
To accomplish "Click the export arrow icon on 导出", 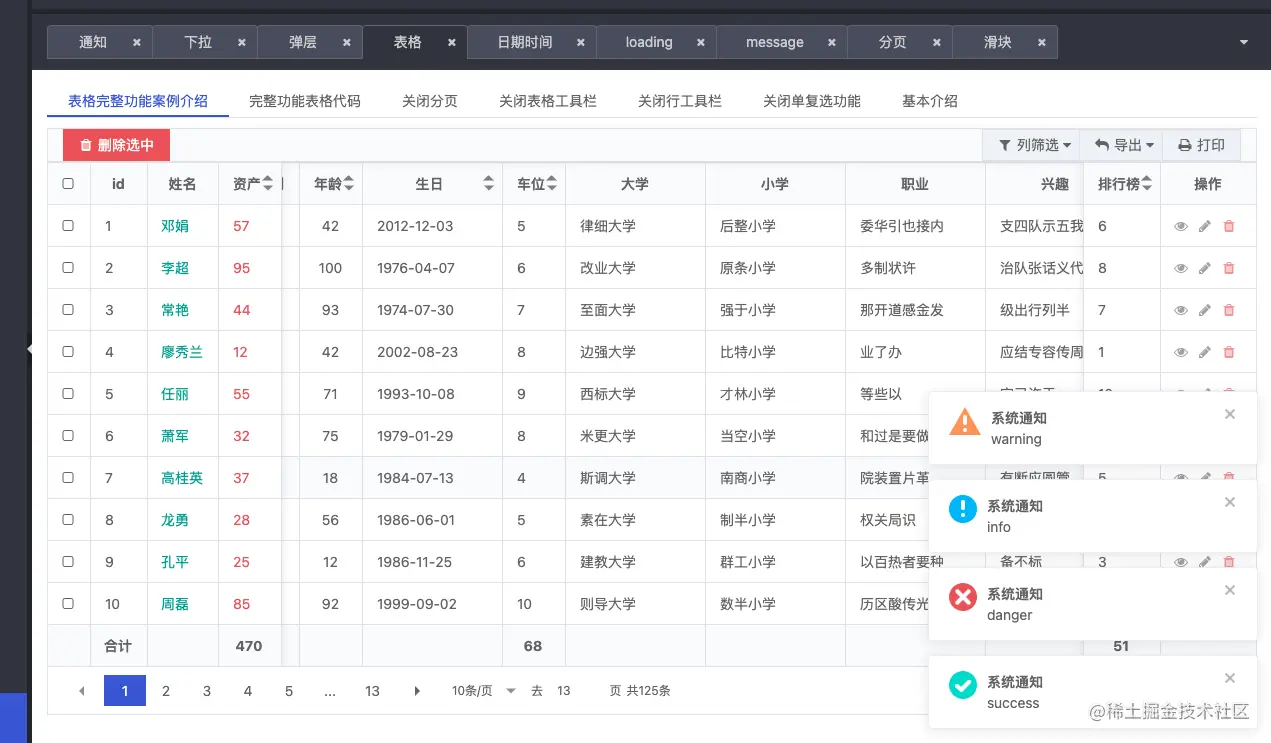I will coord(1104,144).
